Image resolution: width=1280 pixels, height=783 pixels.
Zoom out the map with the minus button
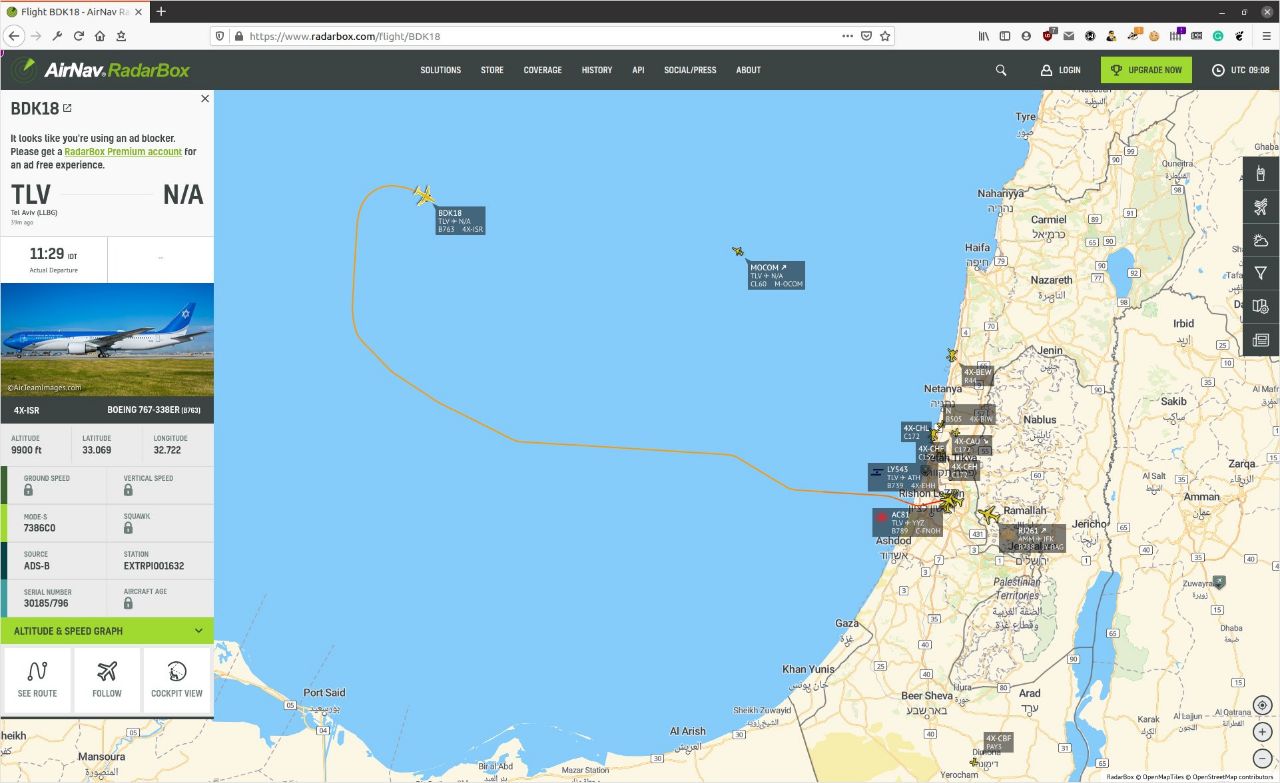[1262, 758]
